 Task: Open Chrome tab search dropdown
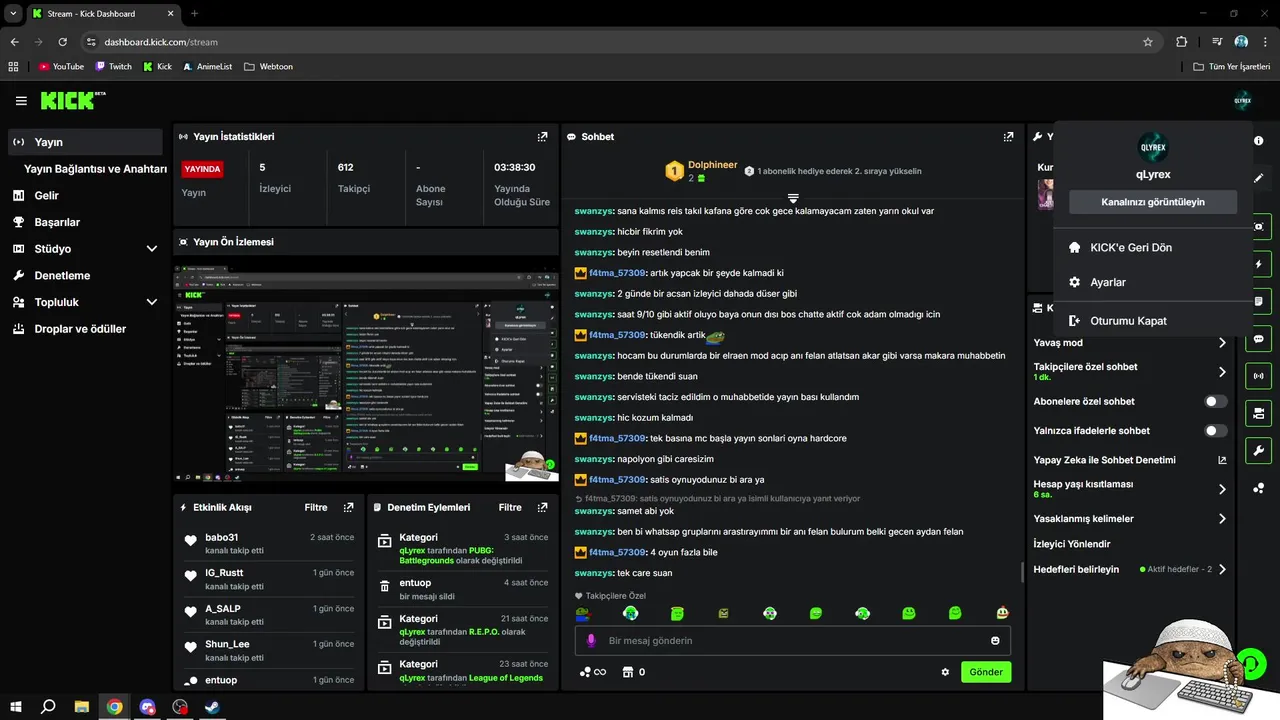[14, 14]
